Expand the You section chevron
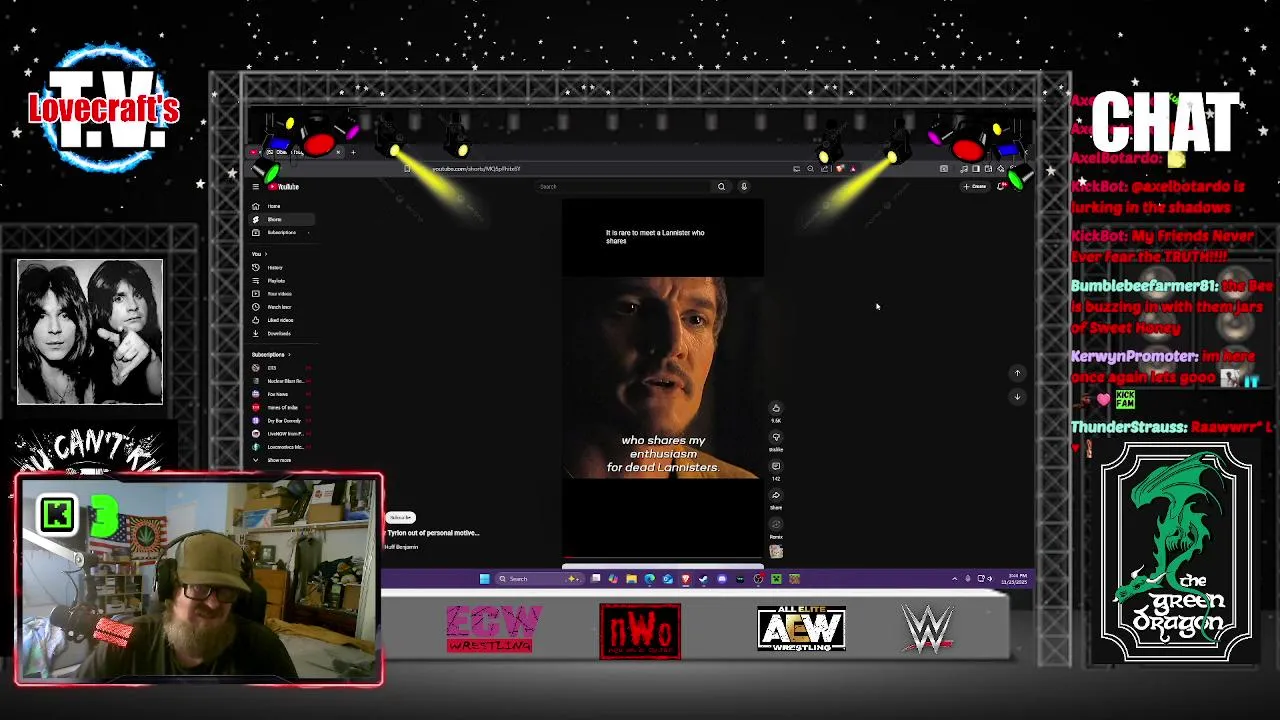The image size is (1280, 720). tap(265, 254)
